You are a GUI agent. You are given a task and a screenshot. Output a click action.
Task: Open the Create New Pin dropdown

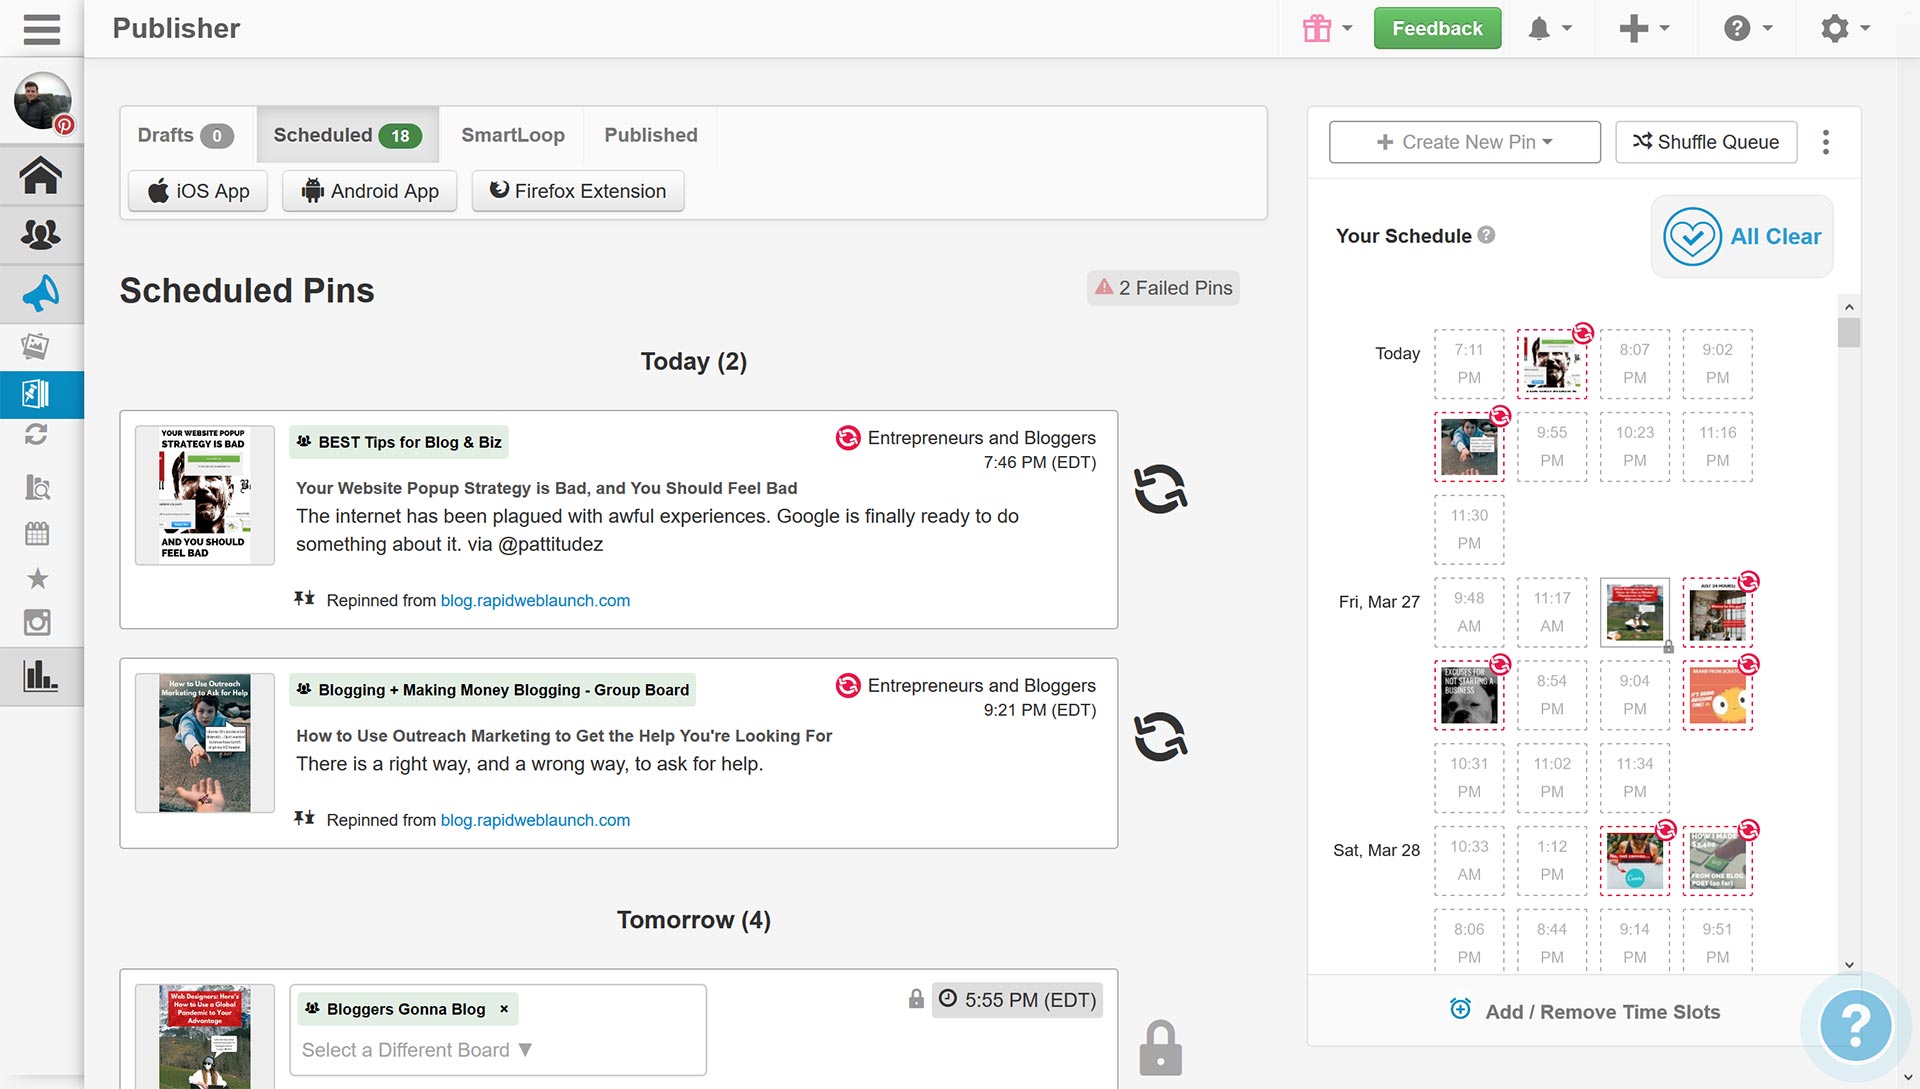point(1465,142)
